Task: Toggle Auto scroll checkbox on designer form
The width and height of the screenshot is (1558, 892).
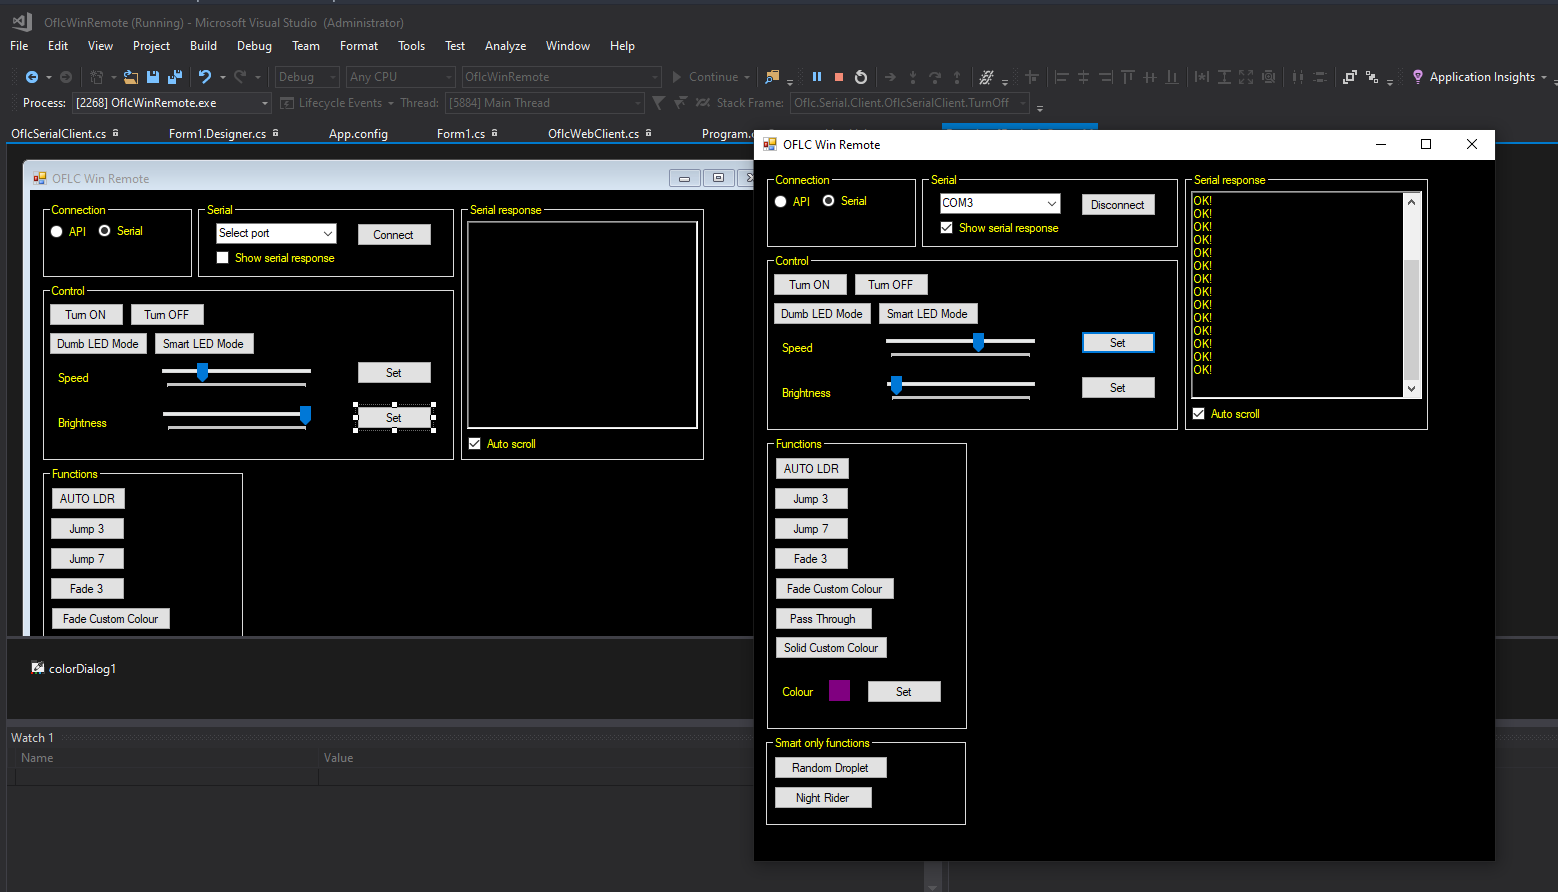Action: pos(475,444)
